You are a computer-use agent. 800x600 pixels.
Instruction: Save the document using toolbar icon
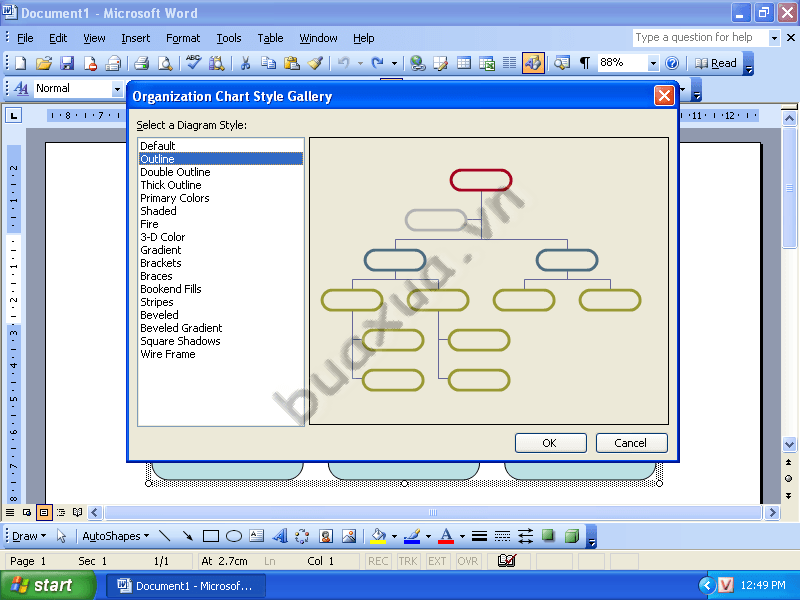(x=67, y=63)
